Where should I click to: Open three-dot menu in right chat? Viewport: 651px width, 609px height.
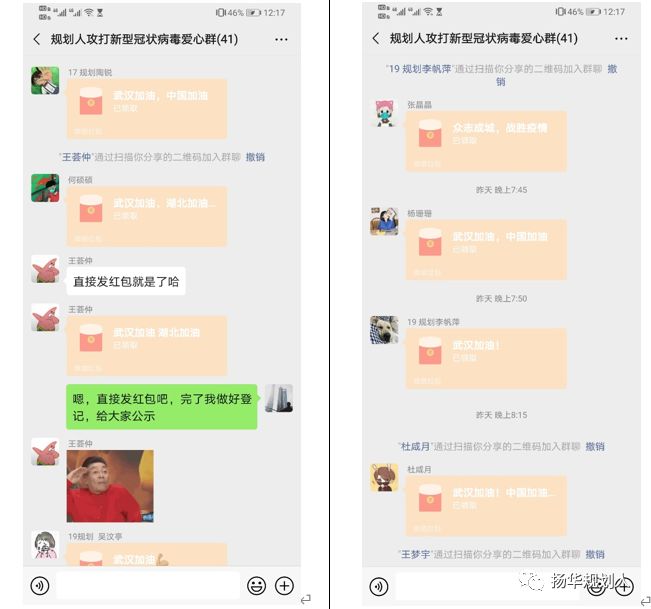pyautogui.click(x=621, y=39)
